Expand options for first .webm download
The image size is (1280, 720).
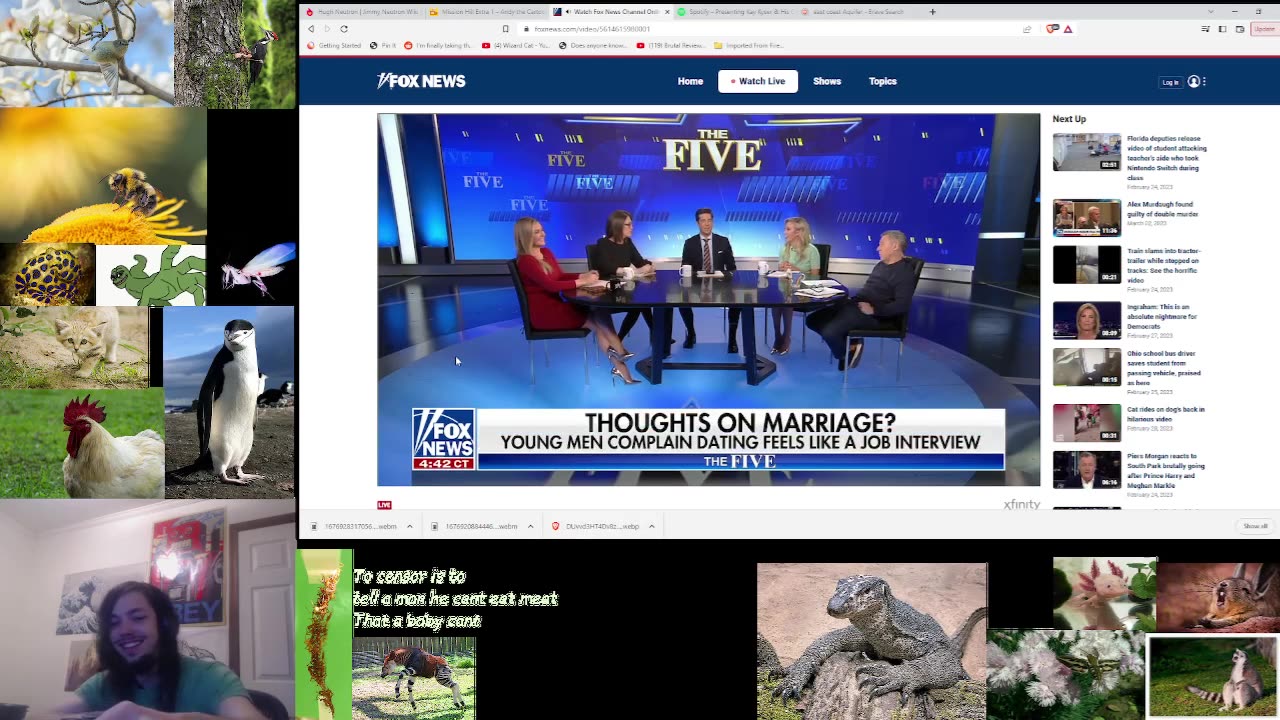click(x=409, y=526)
